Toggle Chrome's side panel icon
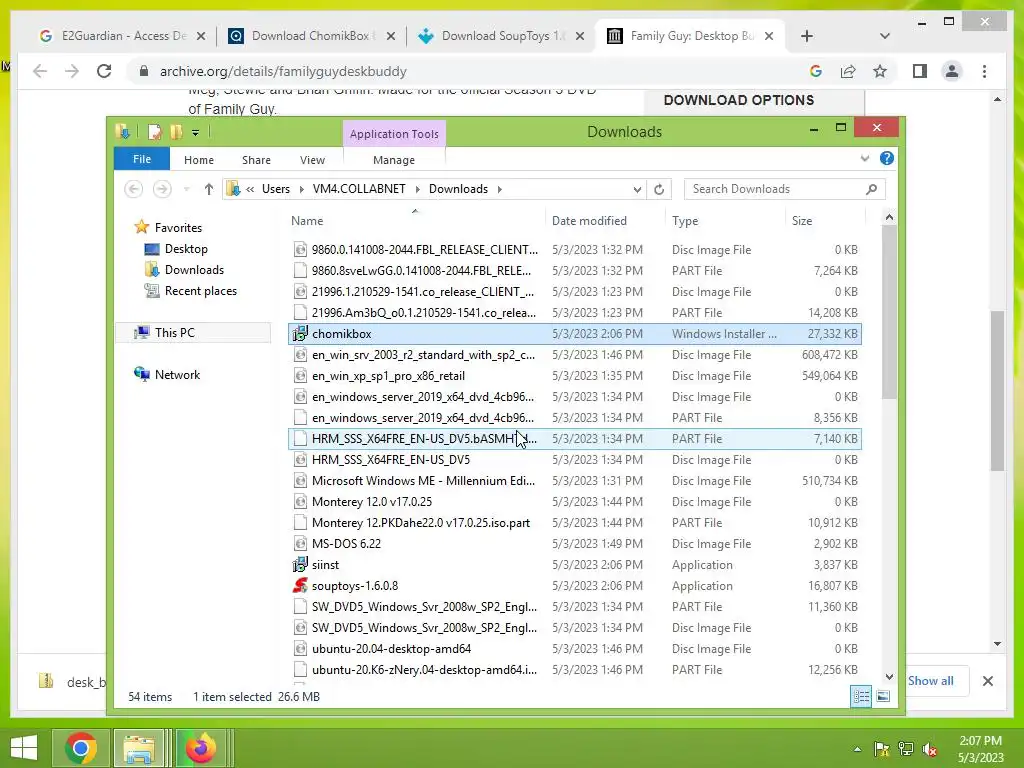Image resolution: width=1024 pixels, height=768 pixels. [920, 71]
